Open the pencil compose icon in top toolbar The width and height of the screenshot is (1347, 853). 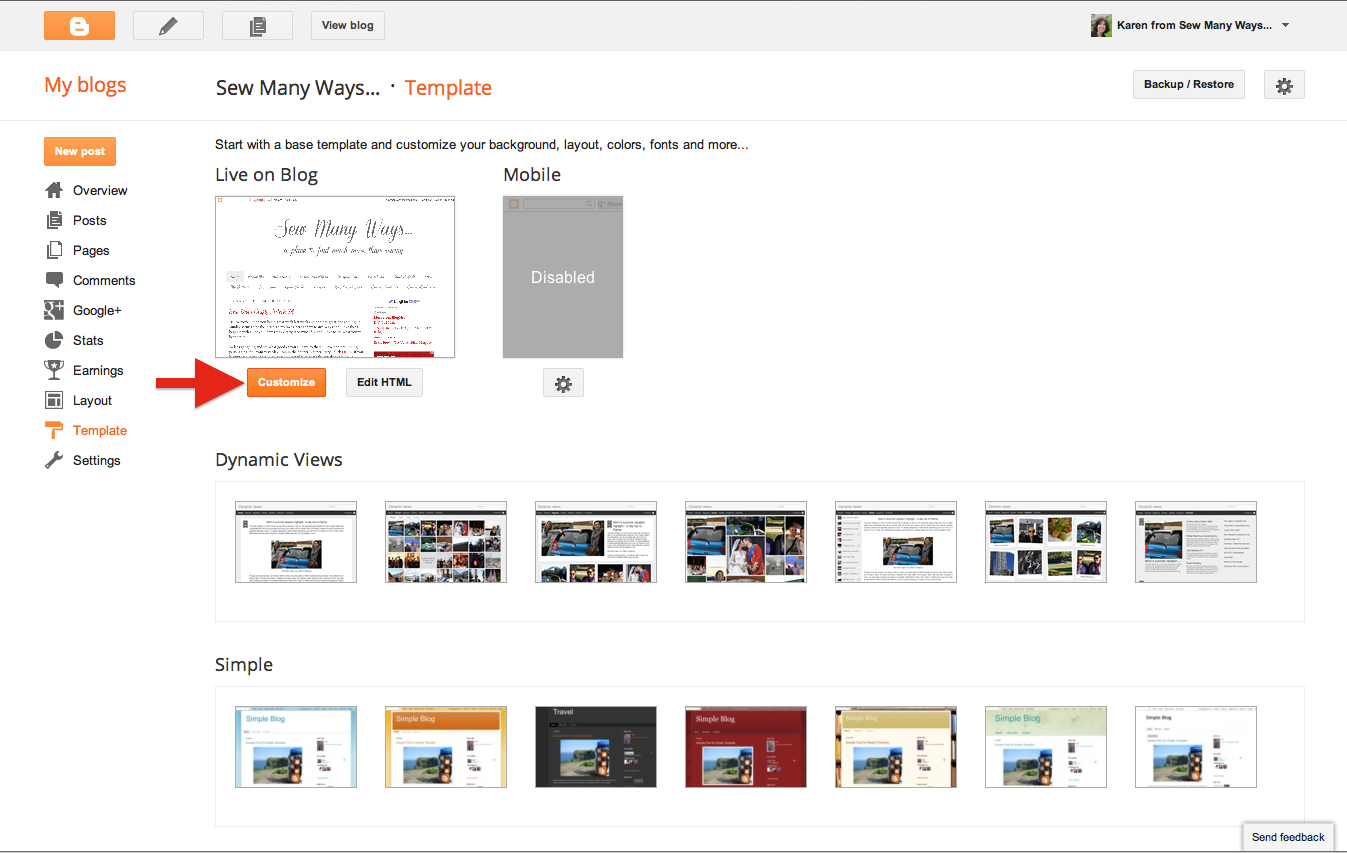coord(168,25)
